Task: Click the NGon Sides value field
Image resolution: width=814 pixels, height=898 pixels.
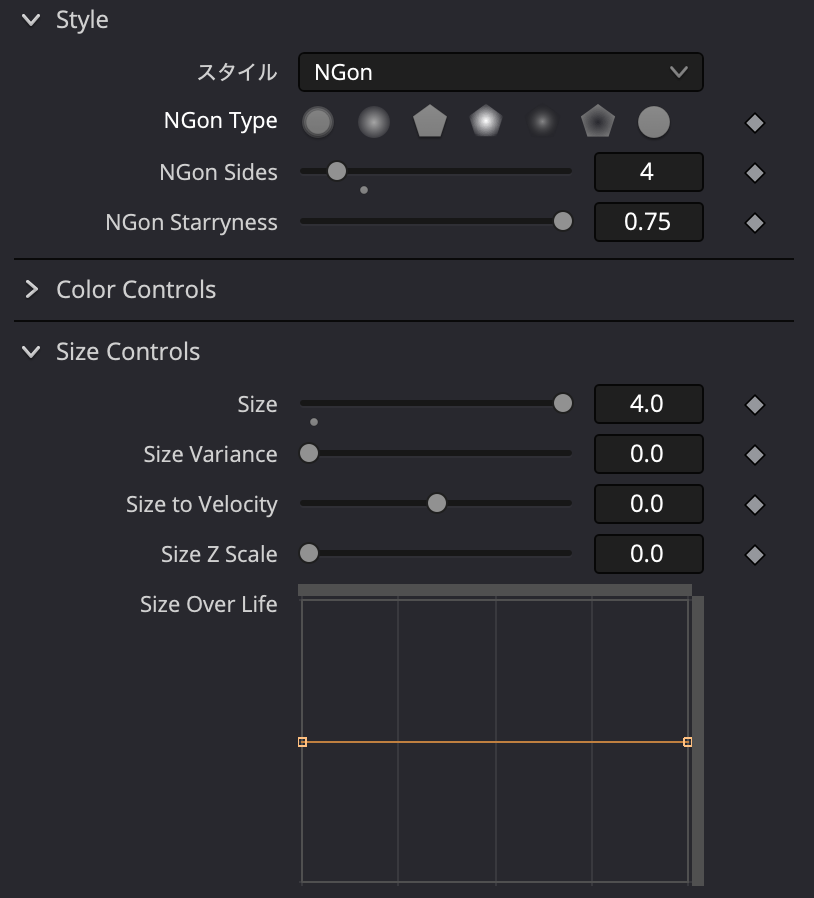Action: coord(648,172)
